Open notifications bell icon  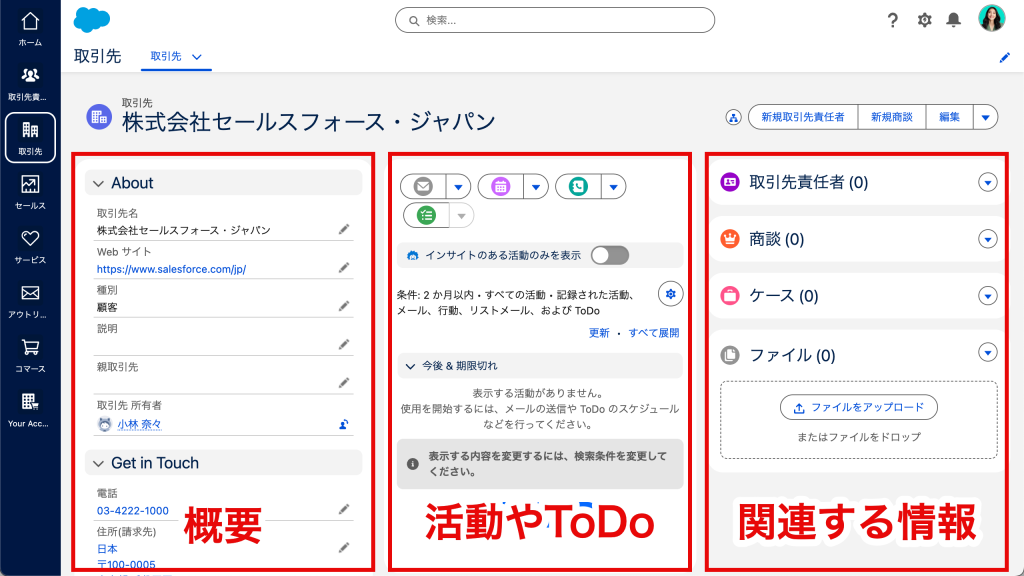click(x=954, y=20)
